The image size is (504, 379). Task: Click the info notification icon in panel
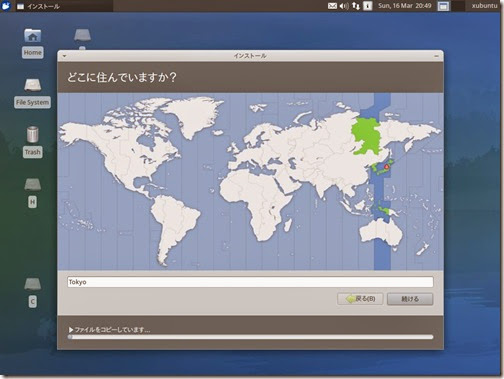pyautogui.click(x=367, y=6)
